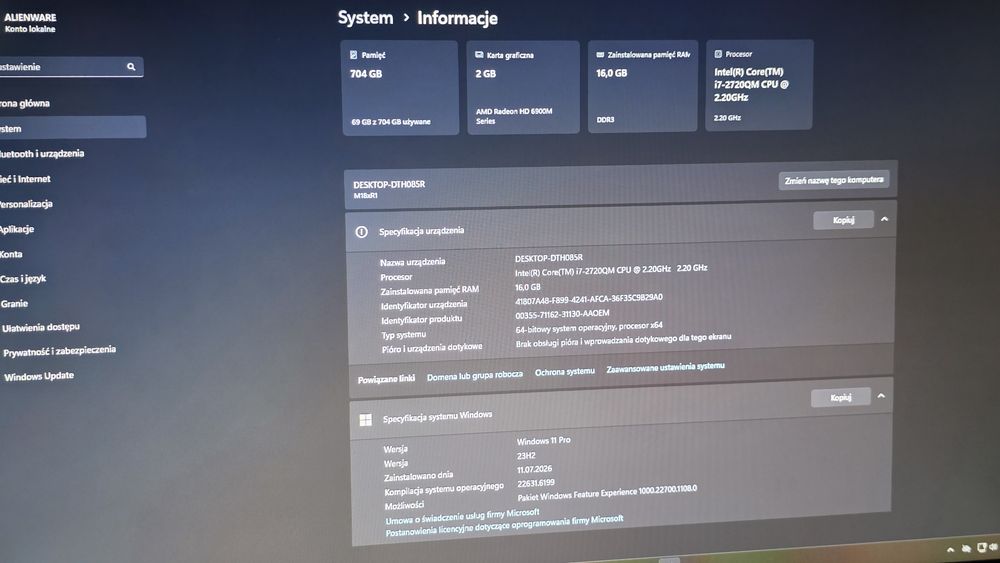This screenshot has width=1000, height=563.
Task: Click the Windows logo beside Specyfikacja systemu Windows
Action: (x=365, y=420)
